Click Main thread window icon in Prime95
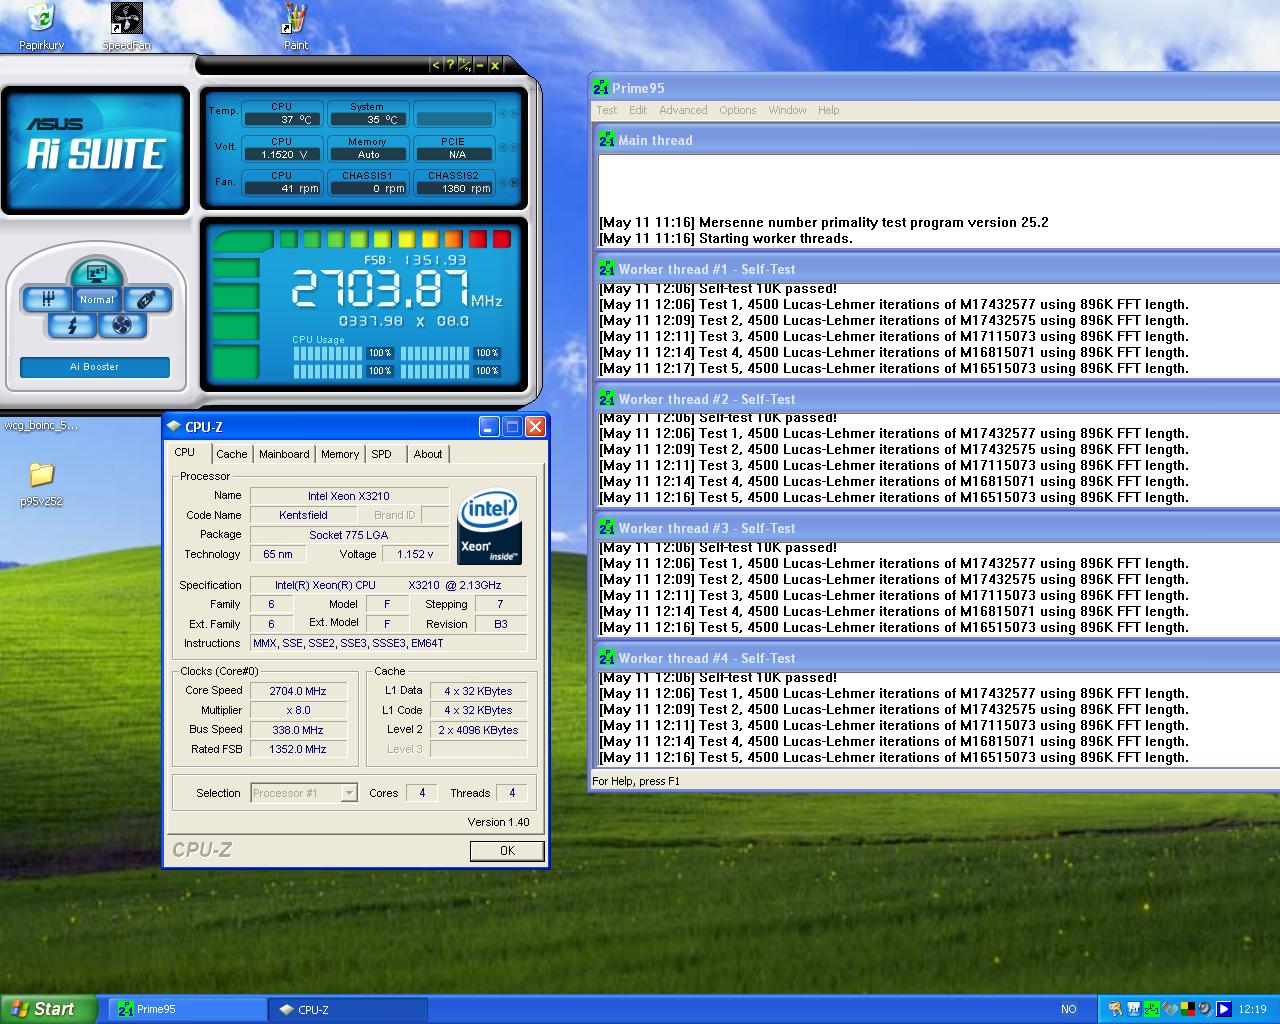1280x1024 pixels. 607,140
